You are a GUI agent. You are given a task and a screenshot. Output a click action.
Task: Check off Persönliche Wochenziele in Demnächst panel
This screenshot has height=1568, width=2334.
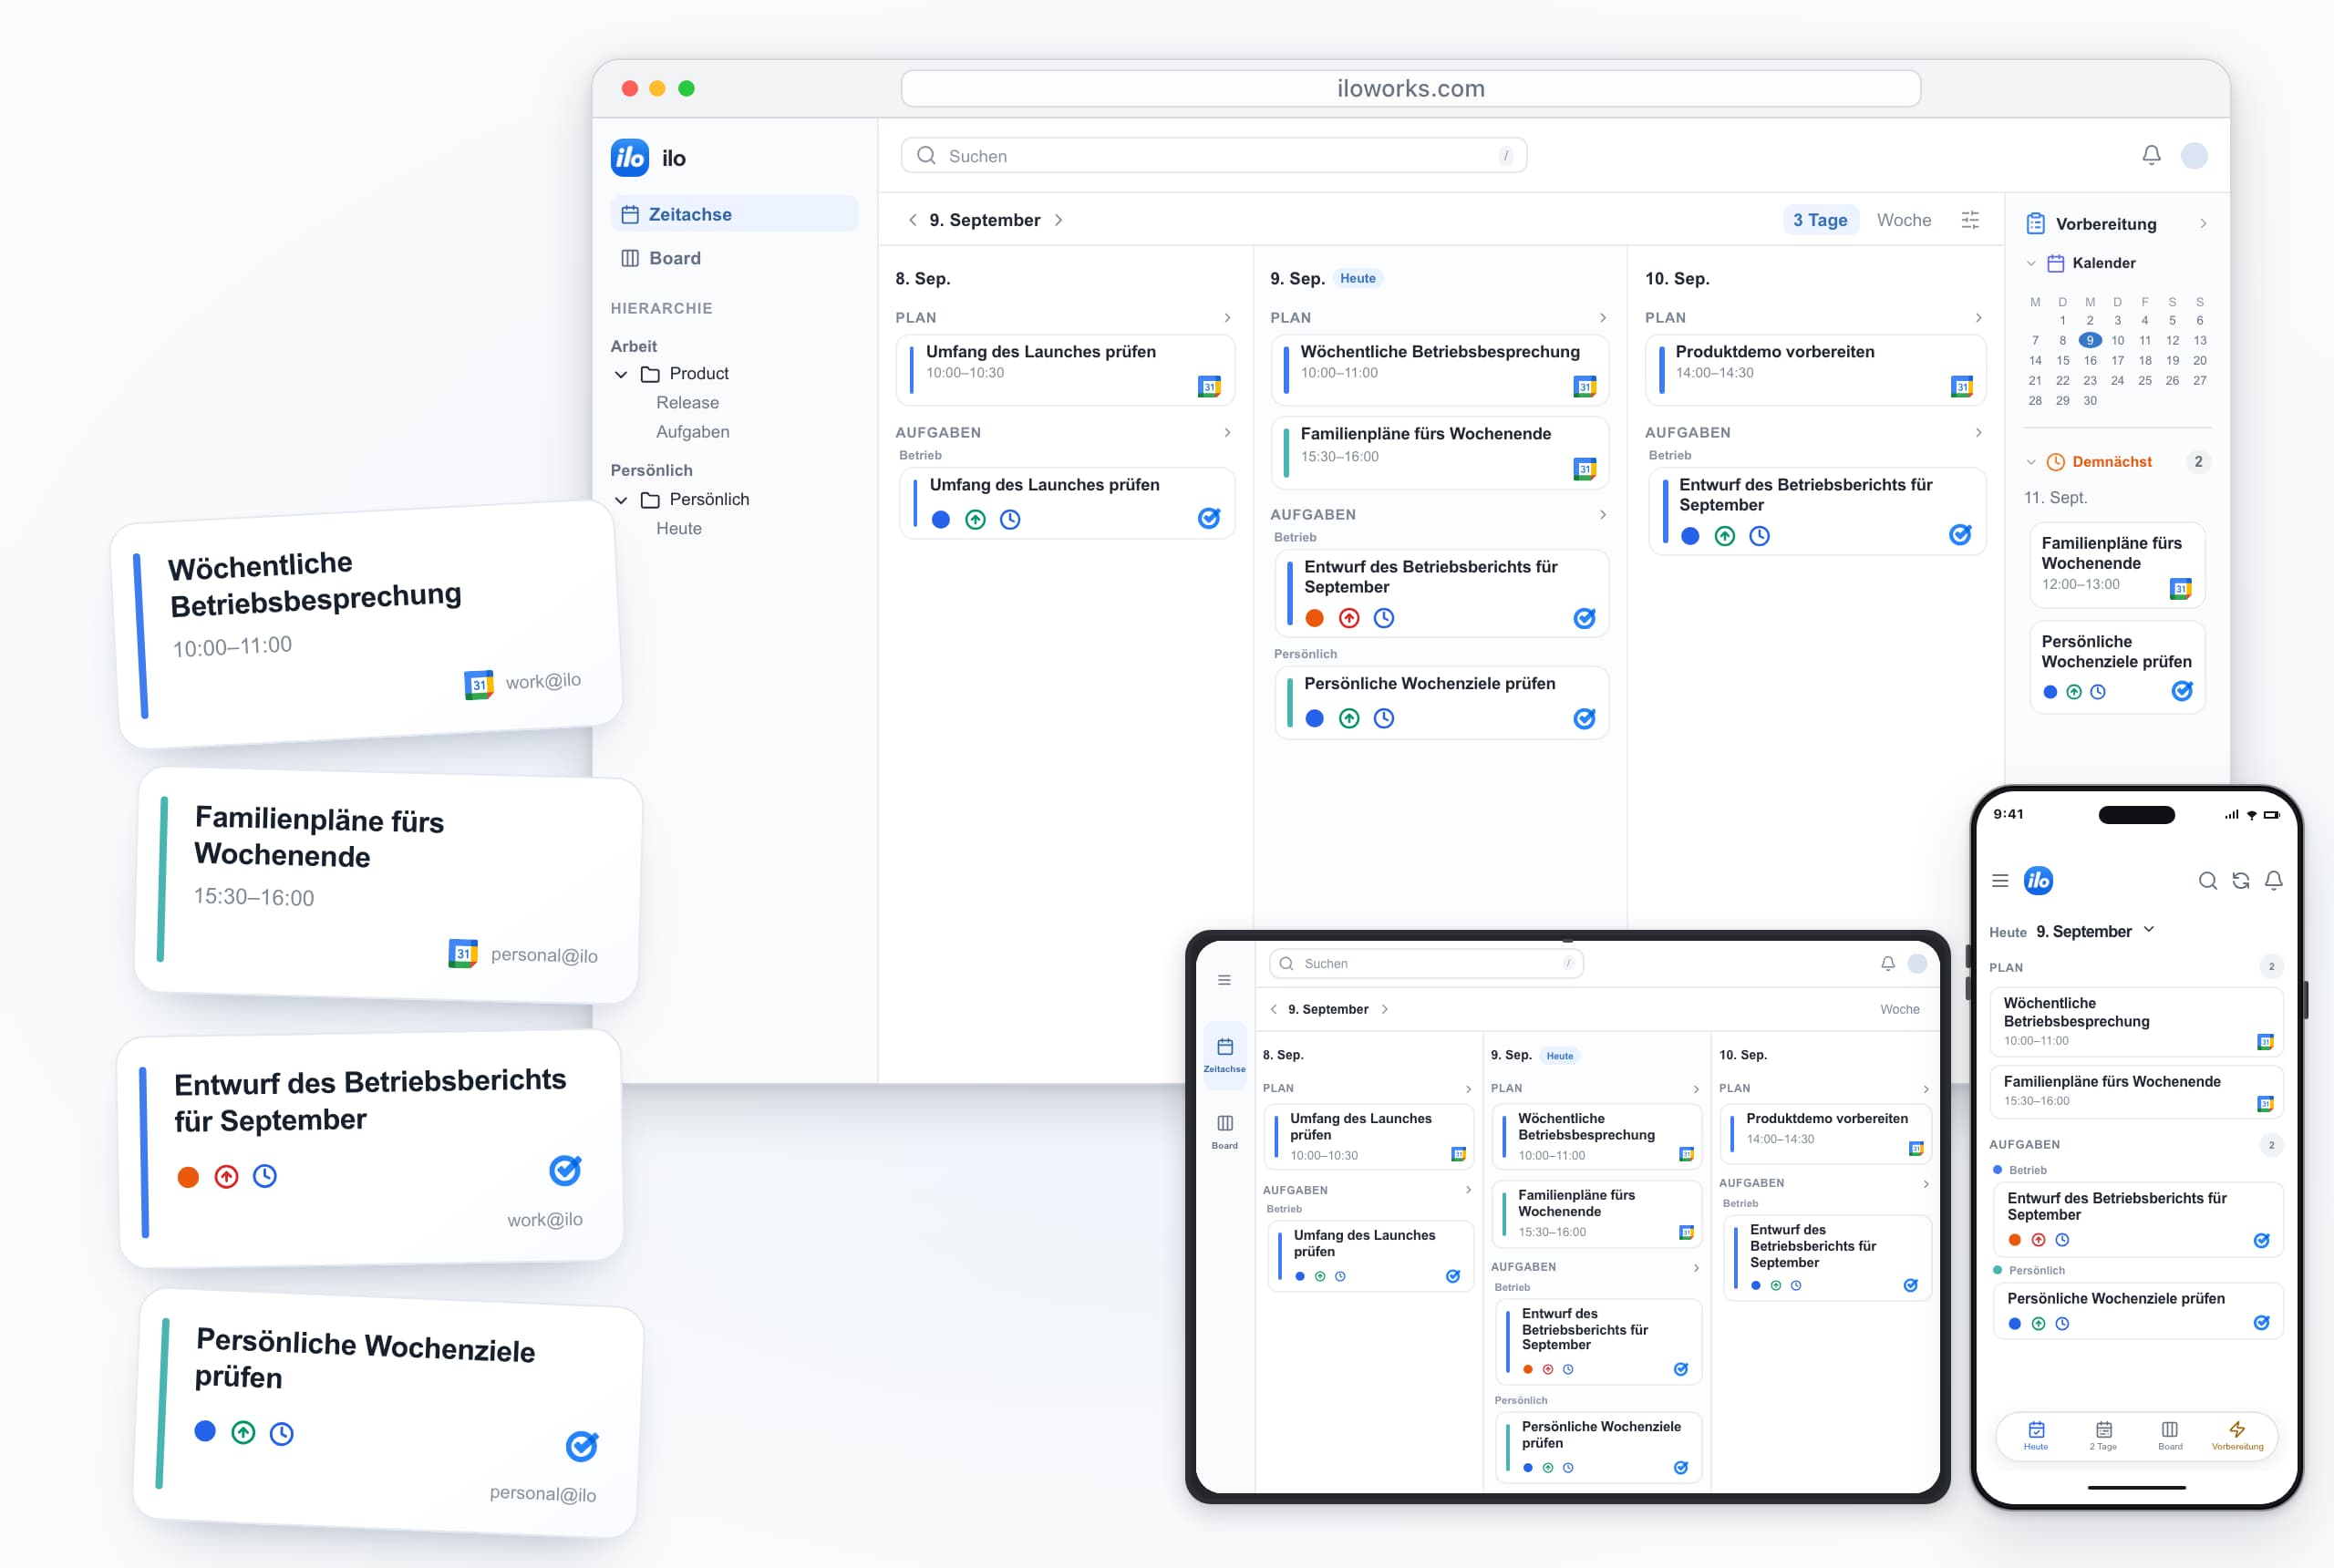pos(2182,691)
